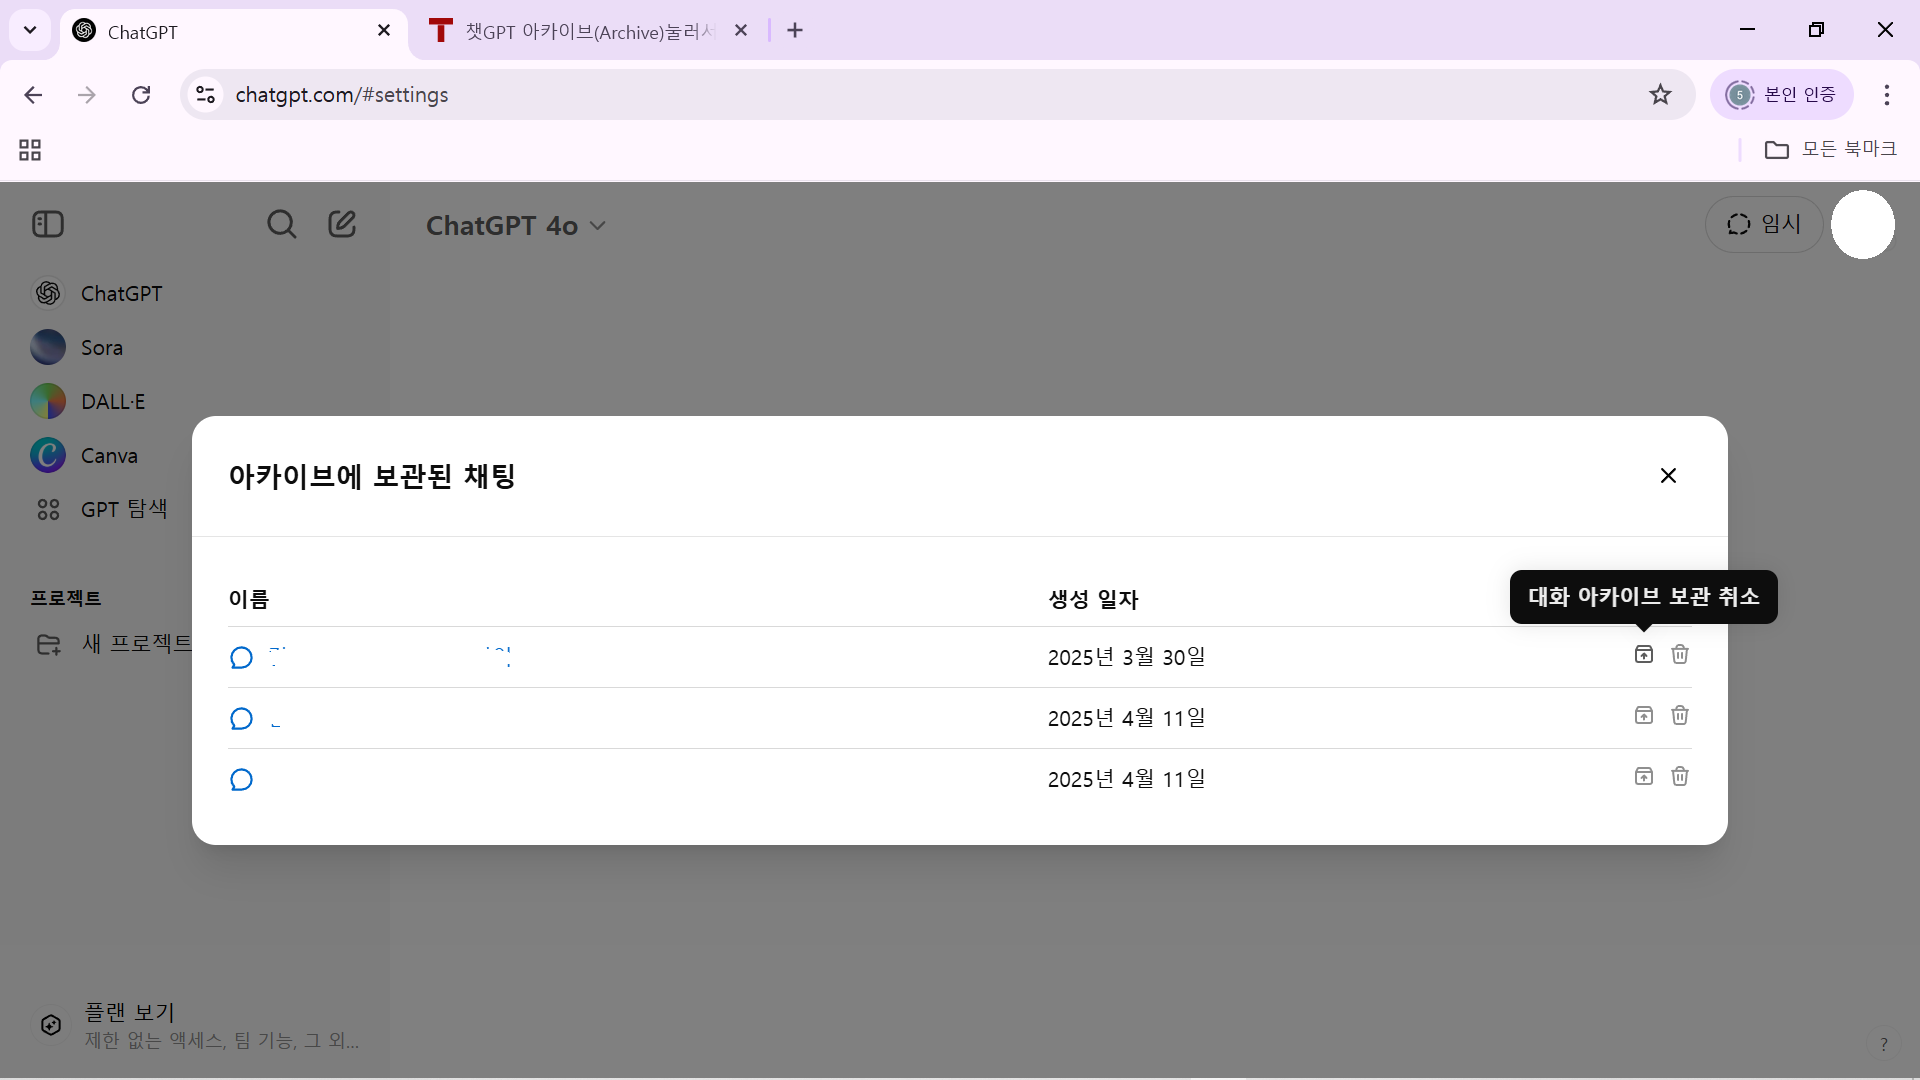Viewport: 1920px width, 1080px height.
Task: Click the sidebar toggle icon
Action: click(48, 224)
